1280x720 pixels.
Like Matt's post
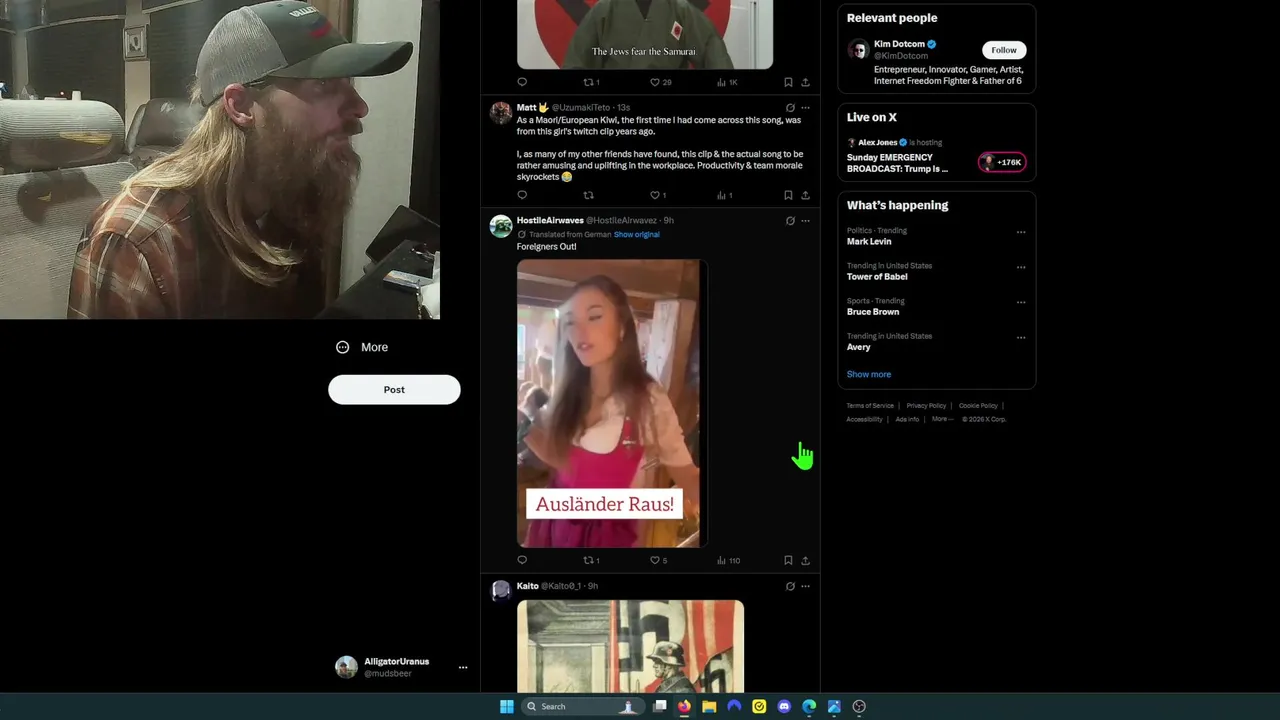[658, 195]
